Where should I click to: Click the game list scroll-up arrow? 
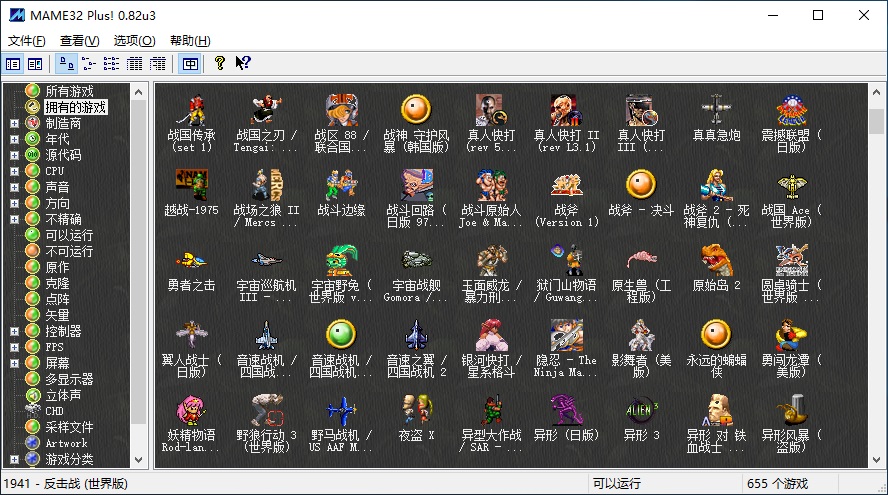877,92
